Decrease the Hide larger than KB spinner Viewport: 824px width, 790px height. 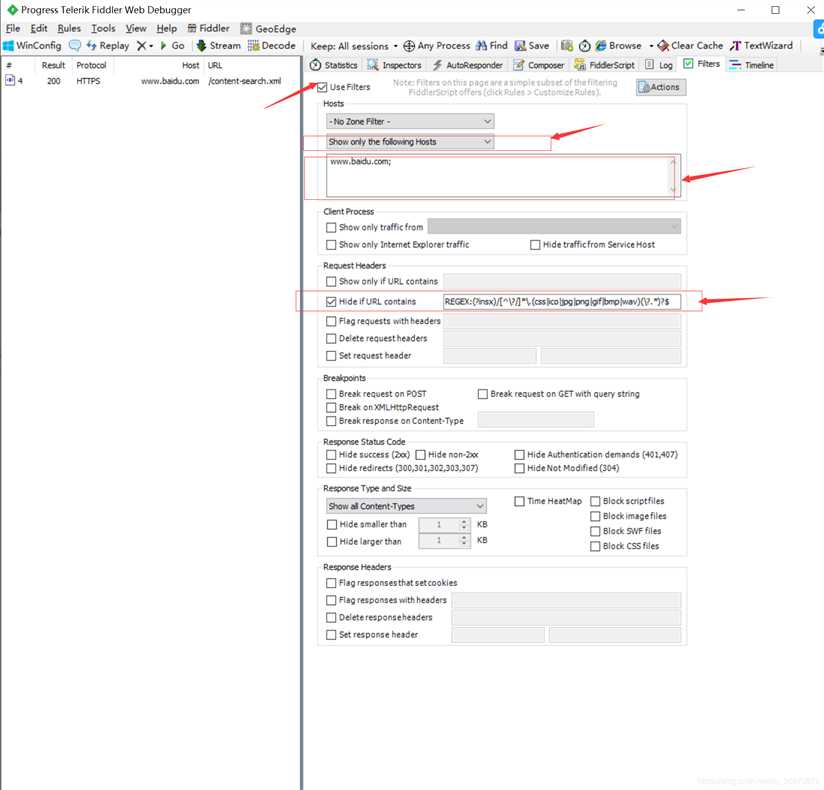pyautogui.click(x=464, y=544)
